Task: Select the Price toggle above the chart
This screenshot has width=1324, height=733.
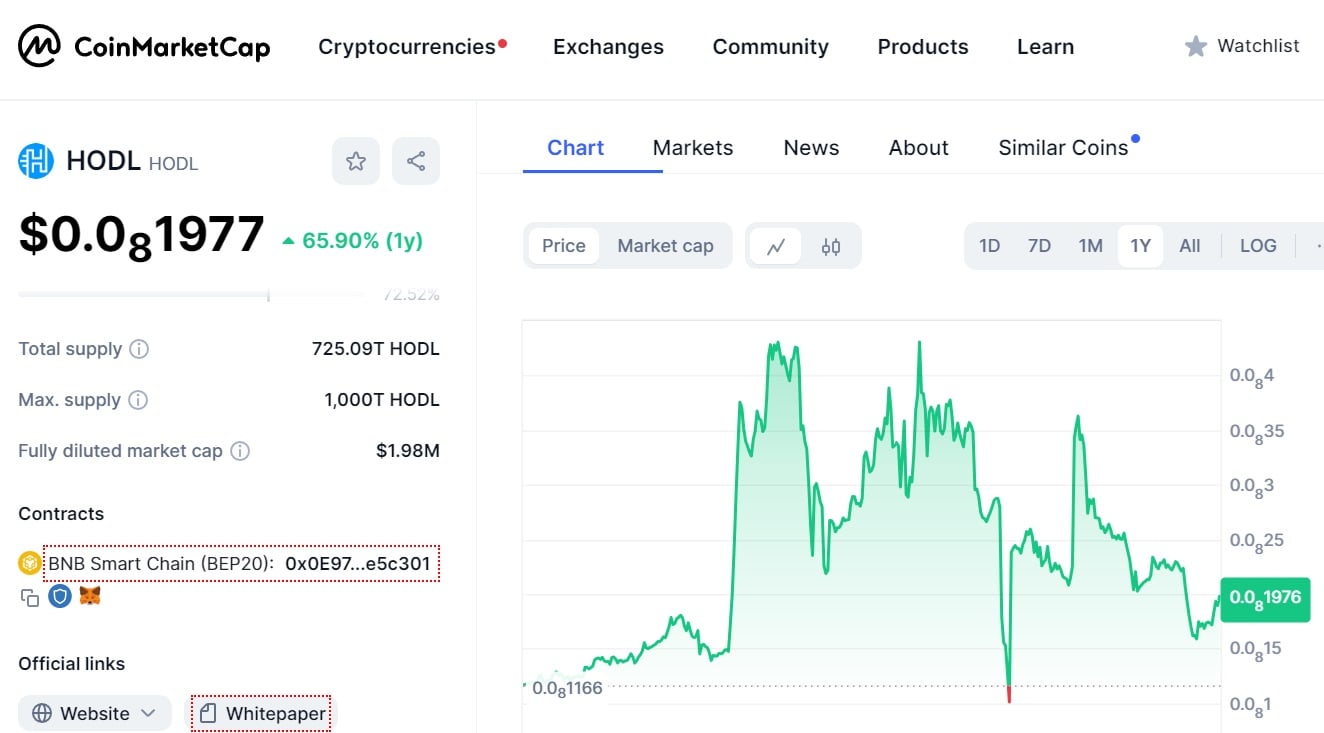Action: click(563, 245)
